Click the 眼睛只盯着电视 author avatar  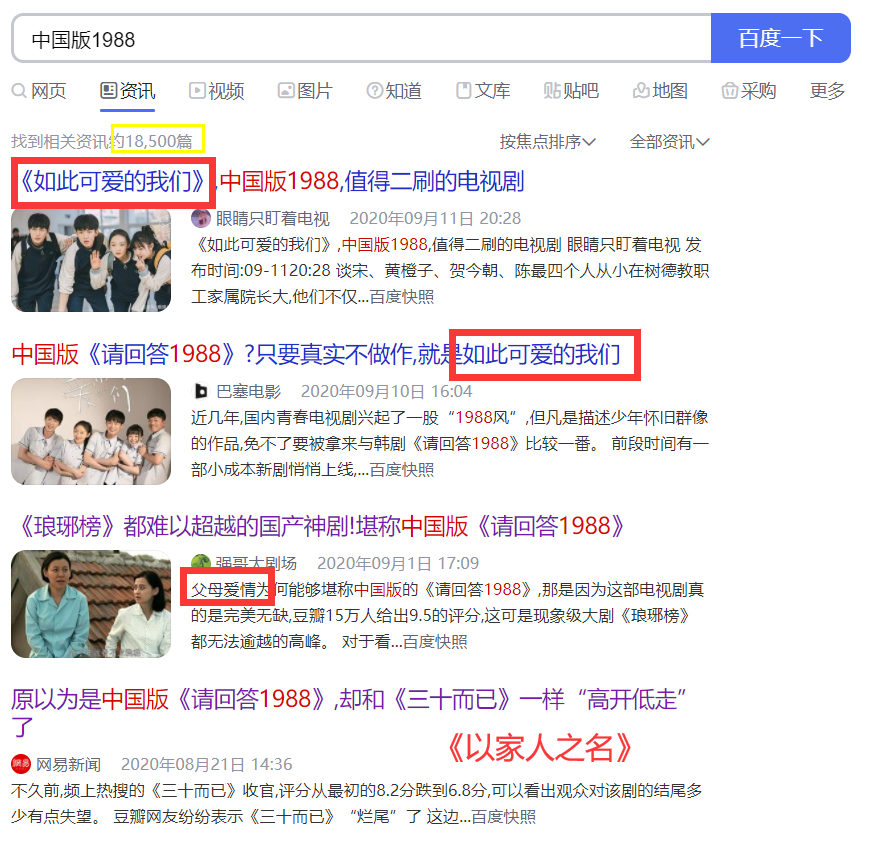pyautogui.click(x=201, y=218)
